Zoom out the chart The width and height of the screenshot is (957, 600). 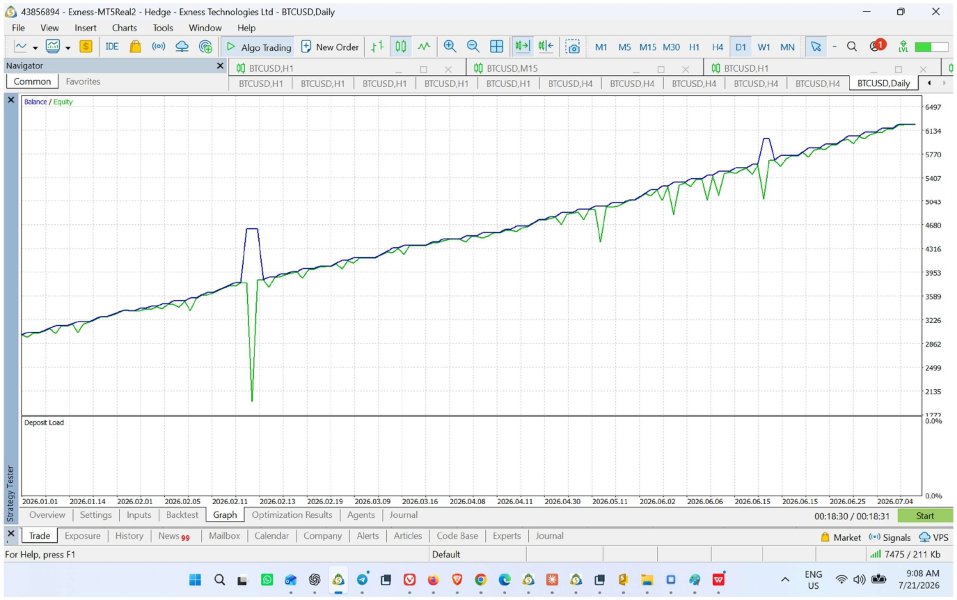473,46
